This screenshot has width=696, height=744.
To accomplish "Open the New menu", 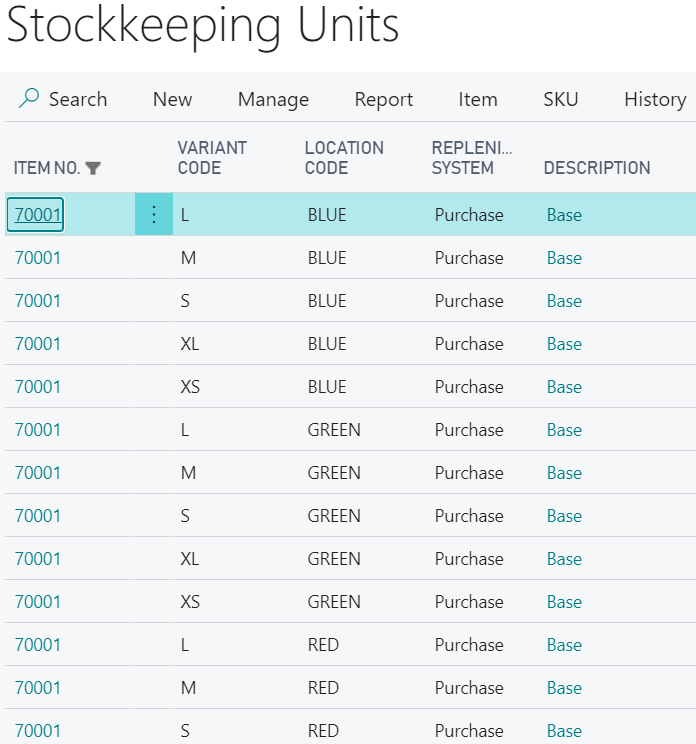I will 172,100.
